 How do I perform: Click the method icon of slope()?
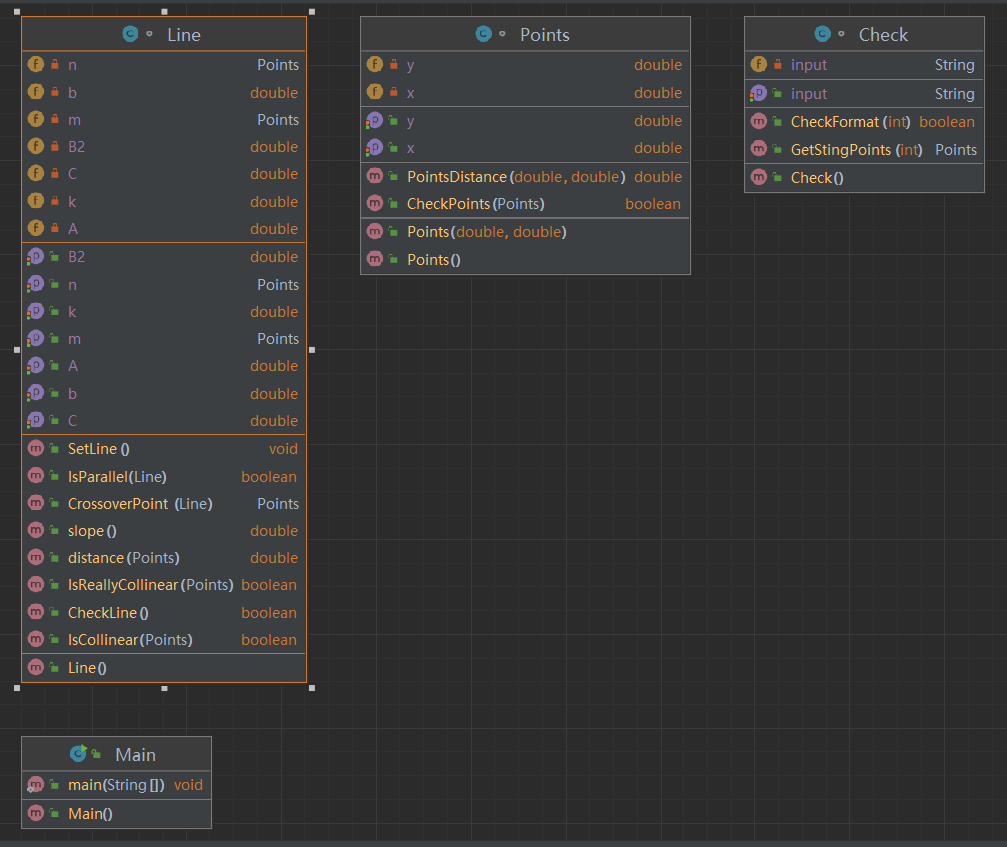[36, 530]
